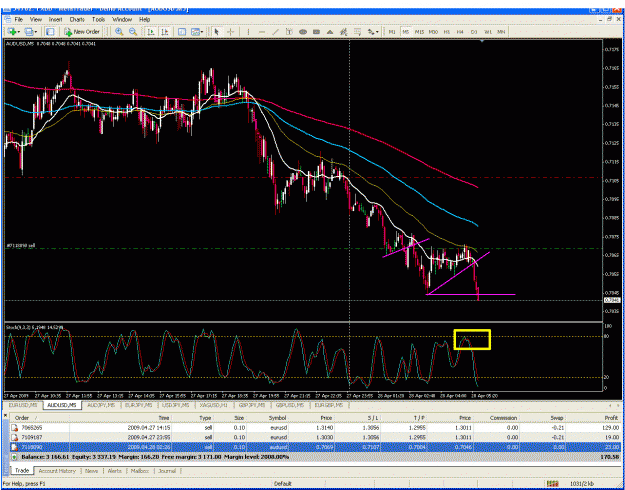625x490 pixels.
Task: Close the Terminal panel
Action: click(x=6, y=415)
